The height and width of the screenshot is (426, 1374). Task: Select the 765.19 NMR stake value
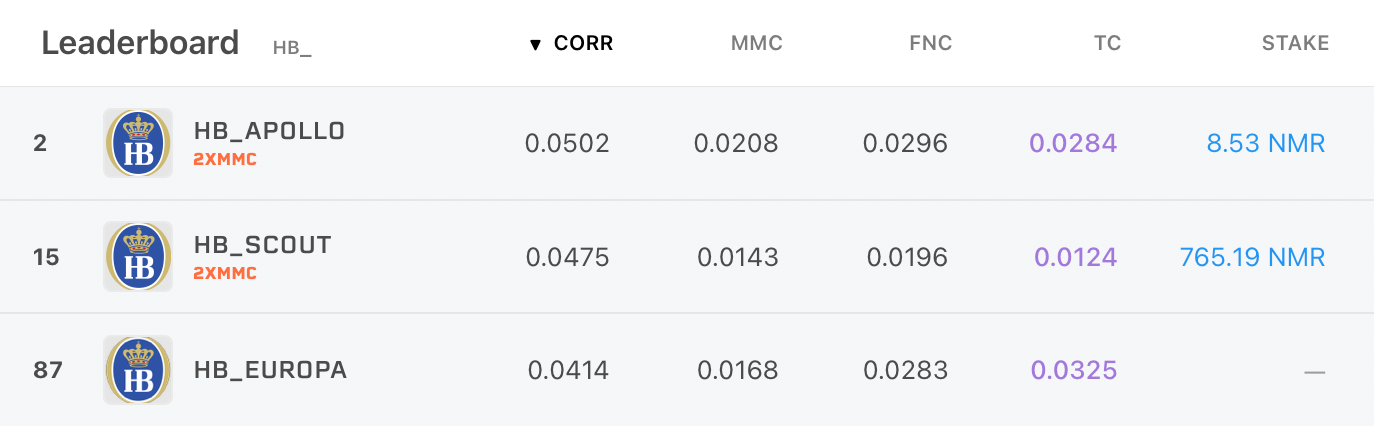1253,257
